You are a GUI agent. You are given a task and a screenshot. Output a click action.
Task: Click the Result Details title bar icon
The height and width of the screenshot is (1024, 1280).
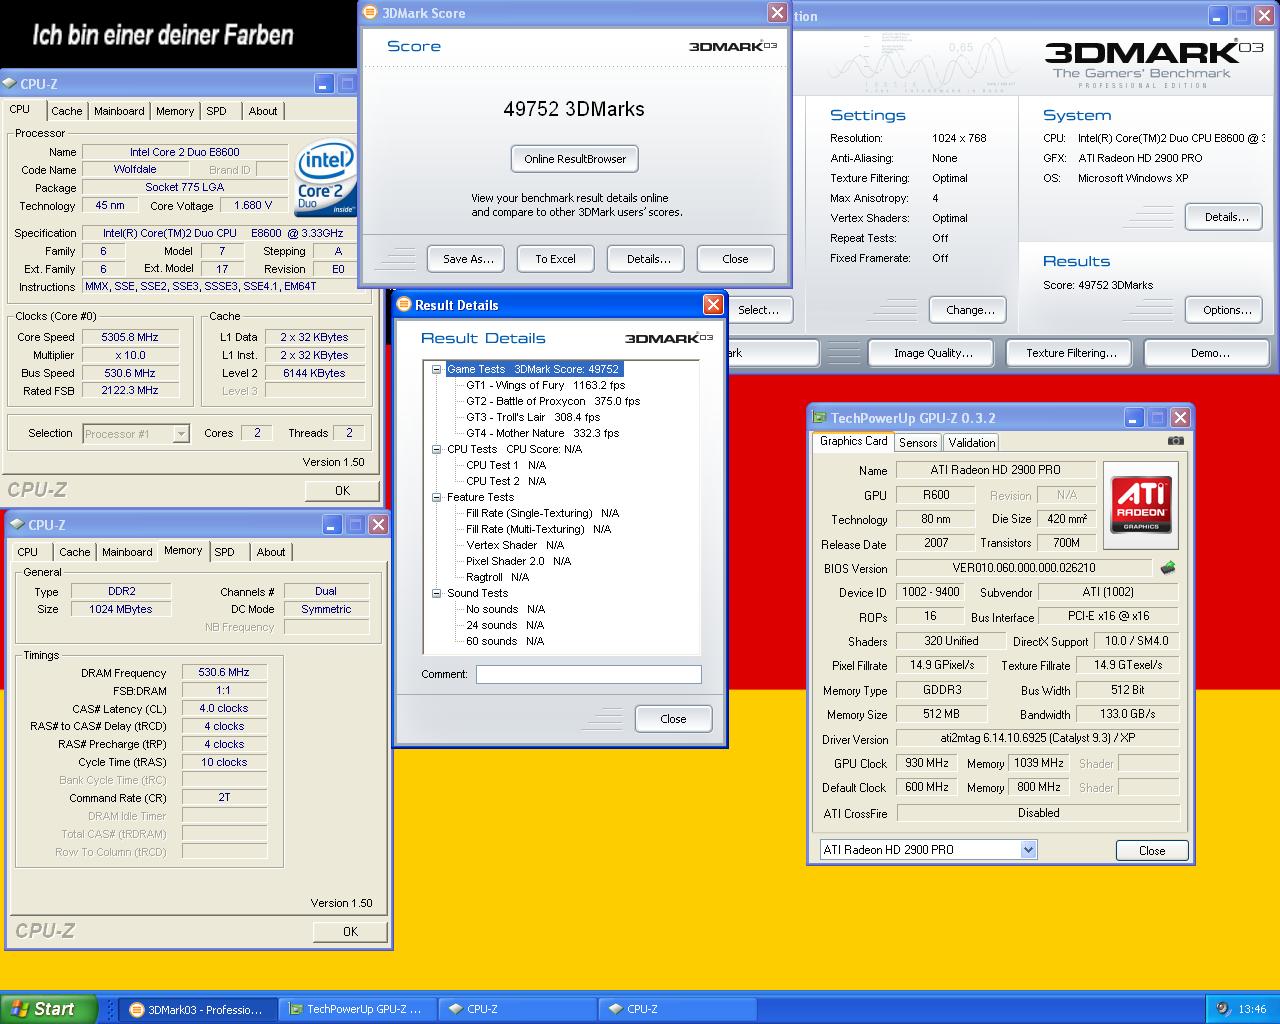(404, 305)
